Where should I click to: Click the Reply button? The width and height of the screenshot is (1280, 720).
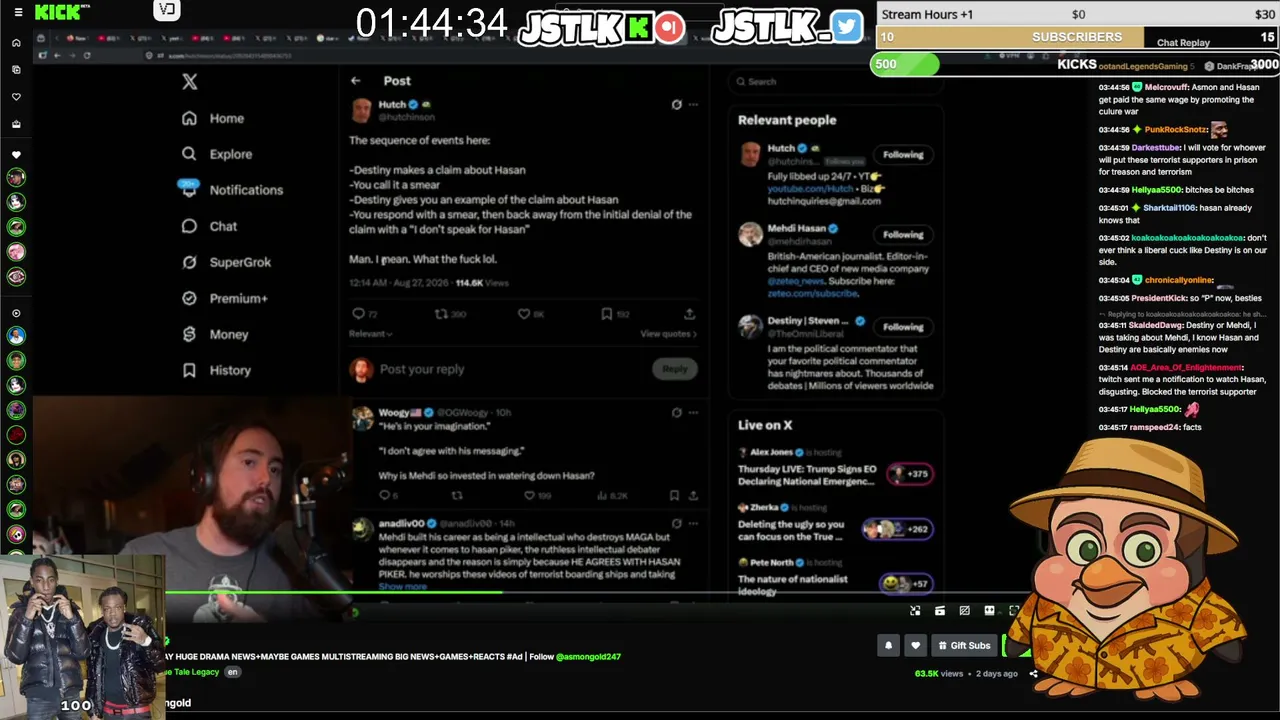675,369
